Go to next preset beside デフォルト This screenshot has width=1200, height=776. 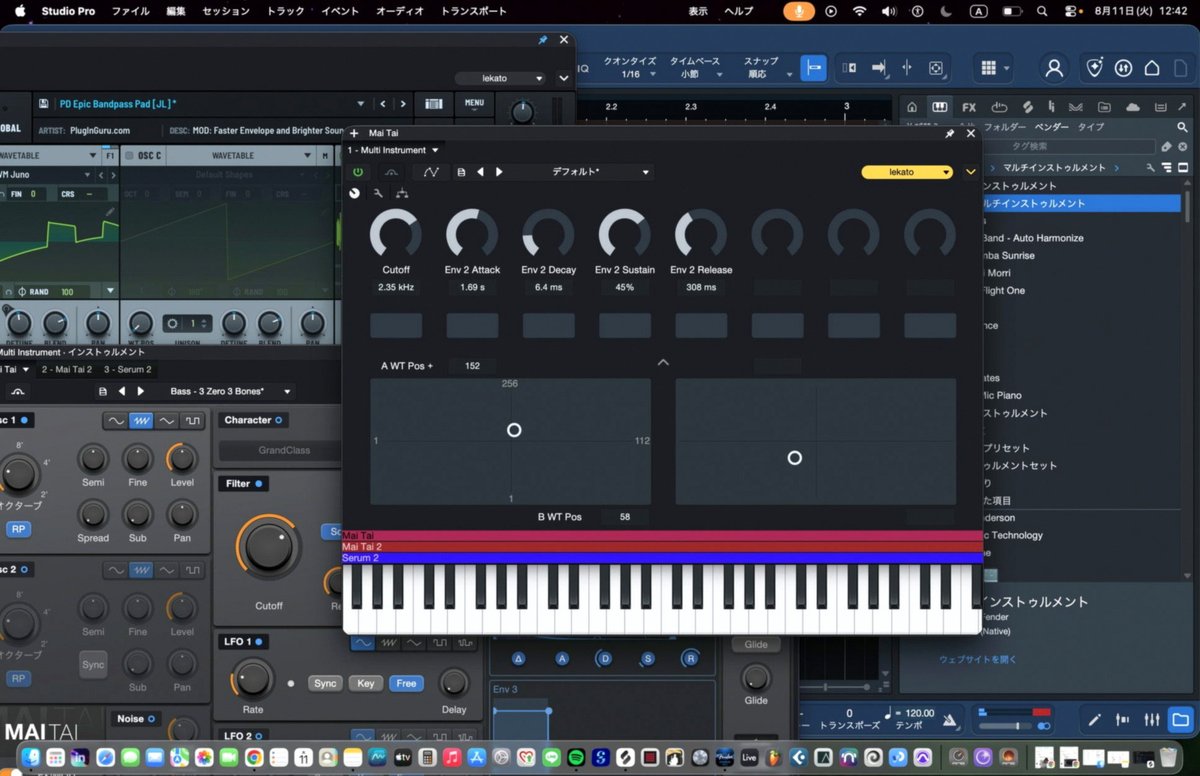pyautogui.click(x=499, y=172)
